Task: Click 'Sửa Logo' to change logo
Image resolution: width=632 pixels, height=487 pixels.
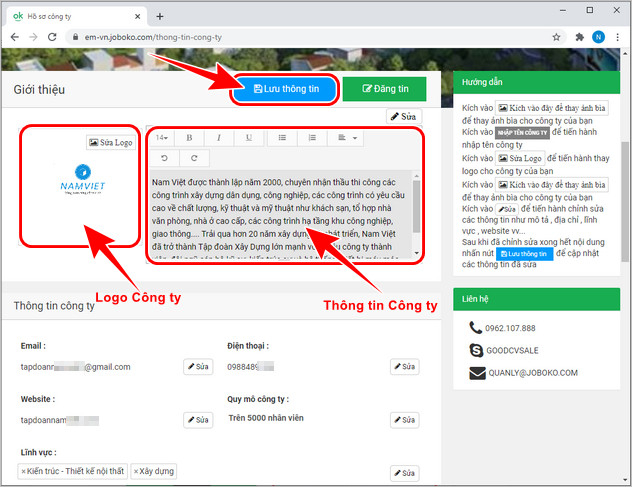Action: coord(110,143)
